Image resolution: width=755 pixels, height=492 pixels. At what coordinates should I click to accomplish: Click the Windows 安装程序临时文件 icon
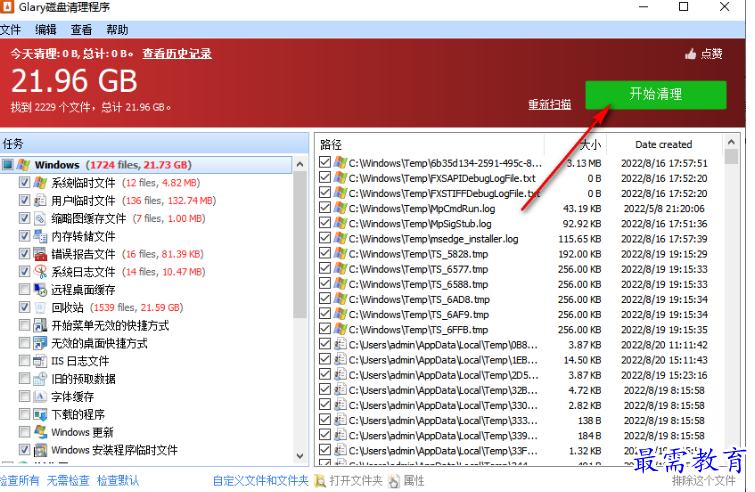coord(40,450)
